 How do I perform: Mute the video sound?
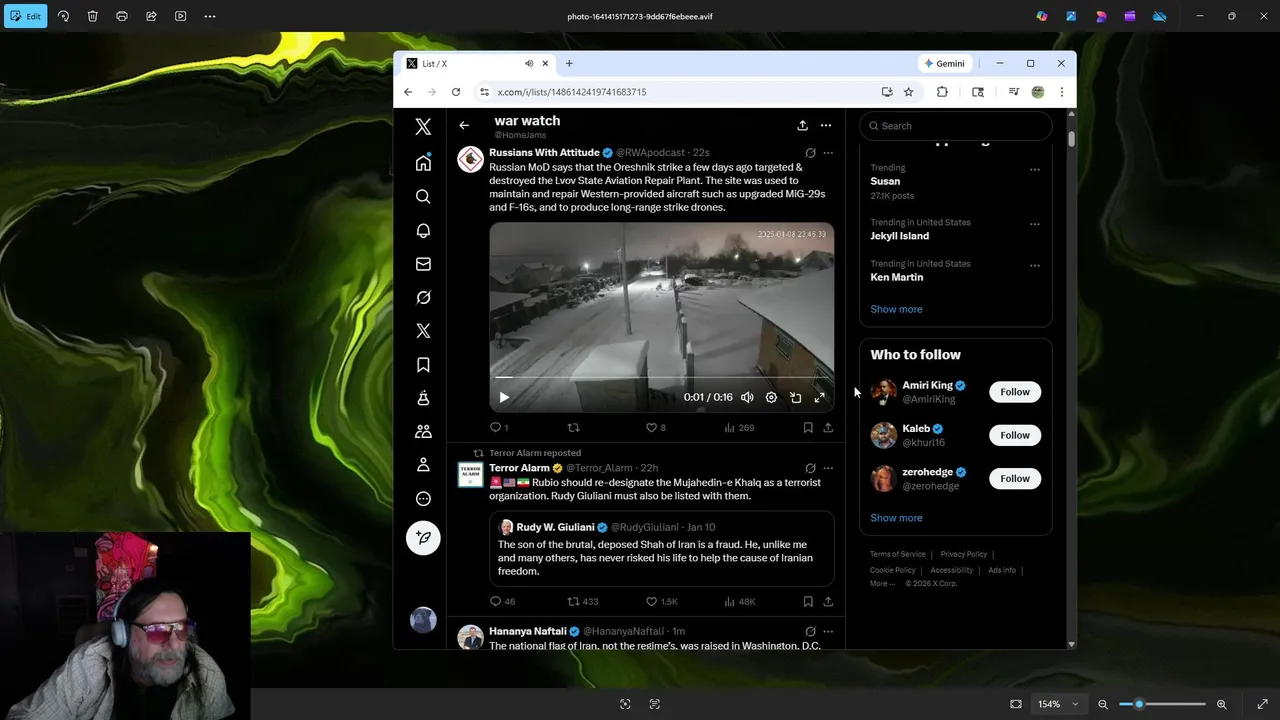point(747,397)
